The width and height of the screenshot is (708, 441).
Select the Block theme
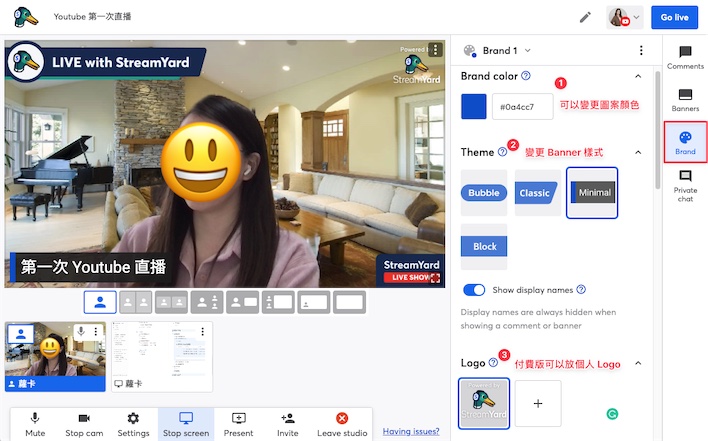[x=484, y=246]
